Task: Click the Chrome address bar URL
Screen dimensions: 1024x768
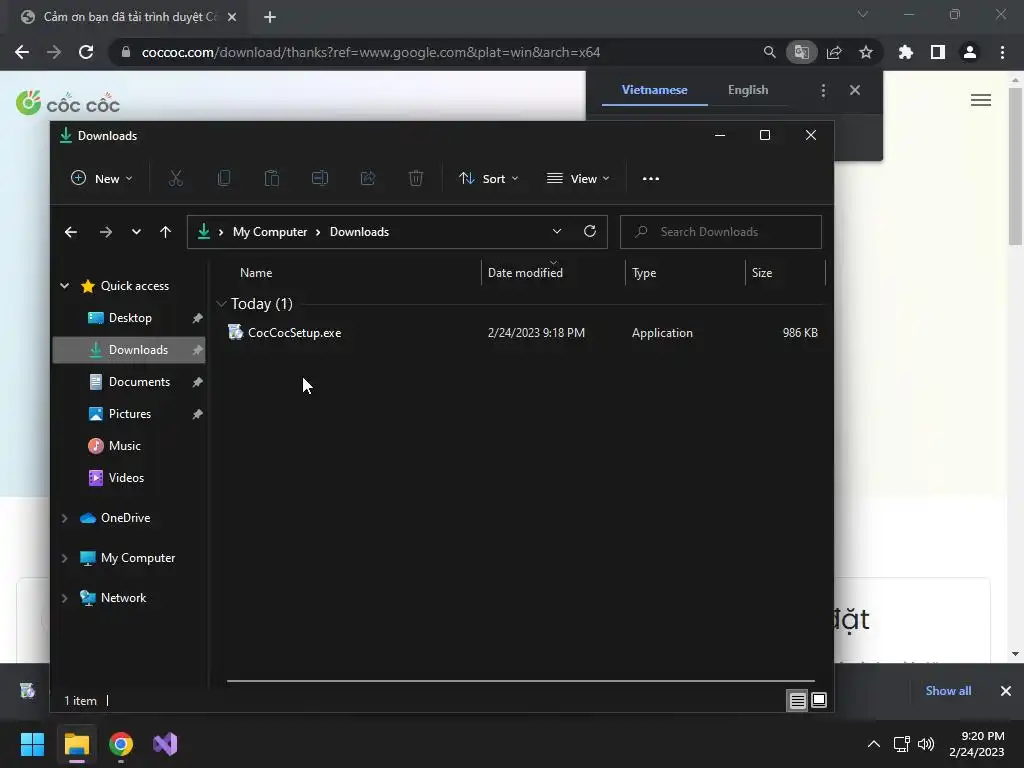Action: (370, 52)
